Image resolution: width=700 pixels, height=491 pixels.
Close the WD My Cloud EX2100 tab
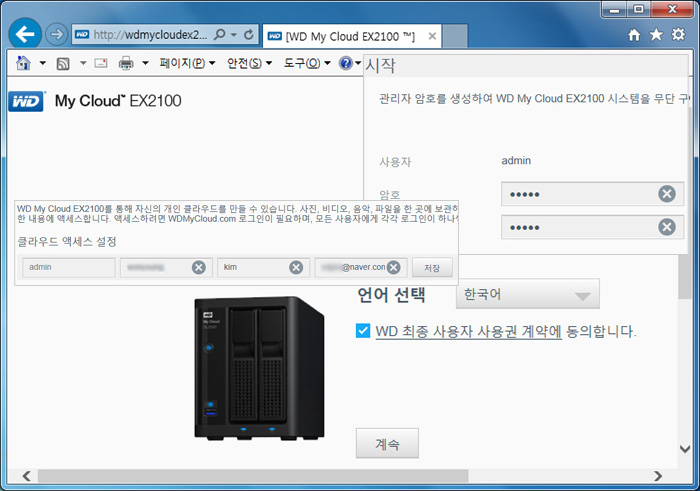(x=432, y=36)
